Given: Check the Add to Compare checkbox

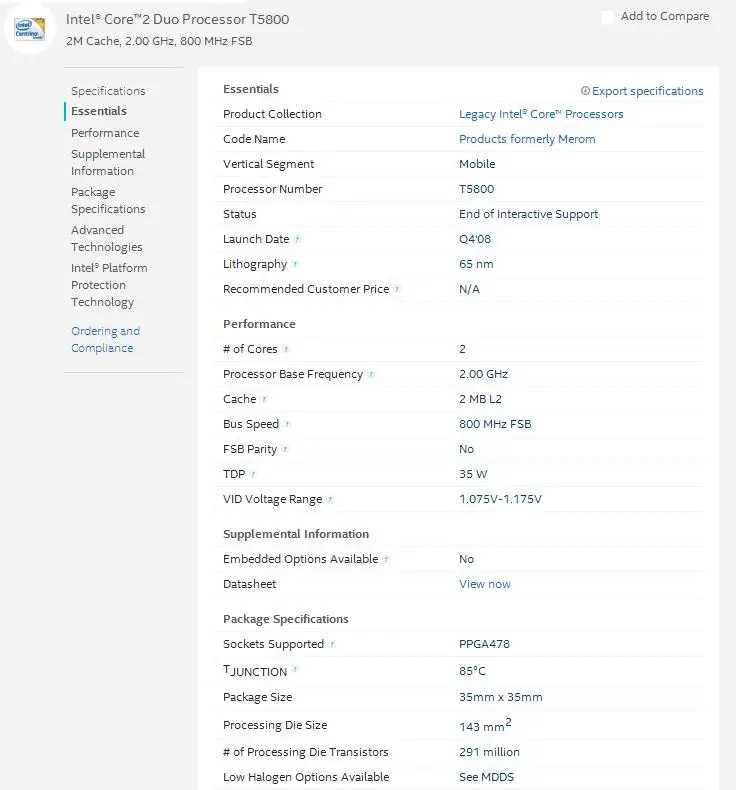Looking at the screenshot, I should click(608, 17).
